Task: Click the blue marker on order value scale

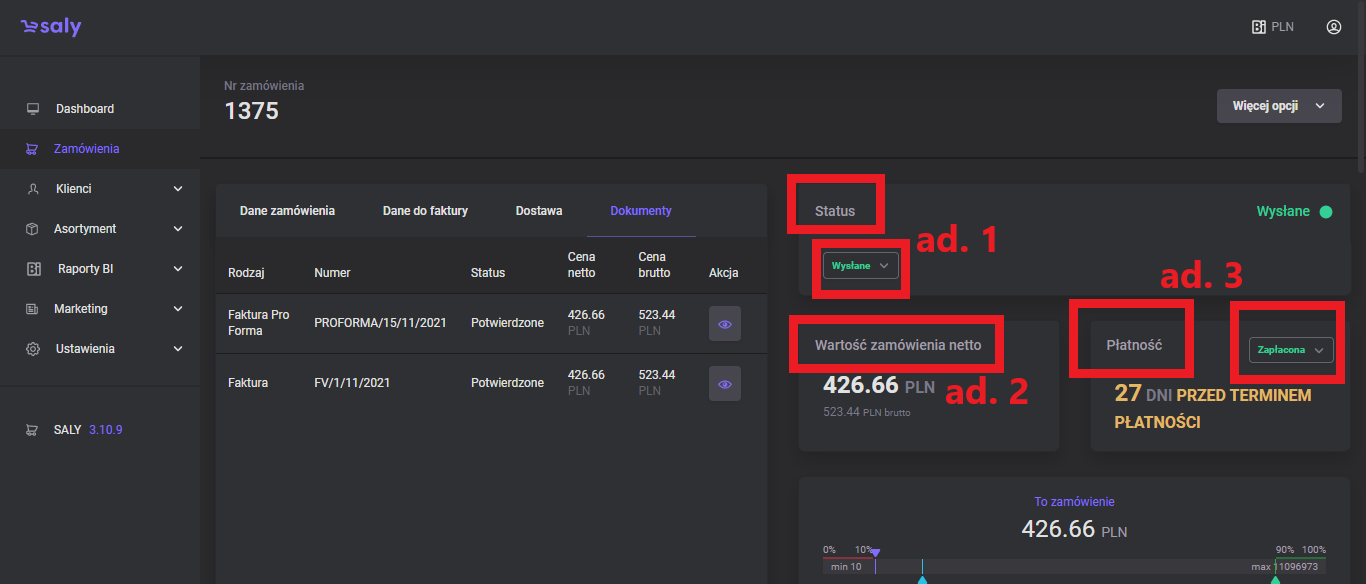Action: pyautogui.click(x=922, y=578)
